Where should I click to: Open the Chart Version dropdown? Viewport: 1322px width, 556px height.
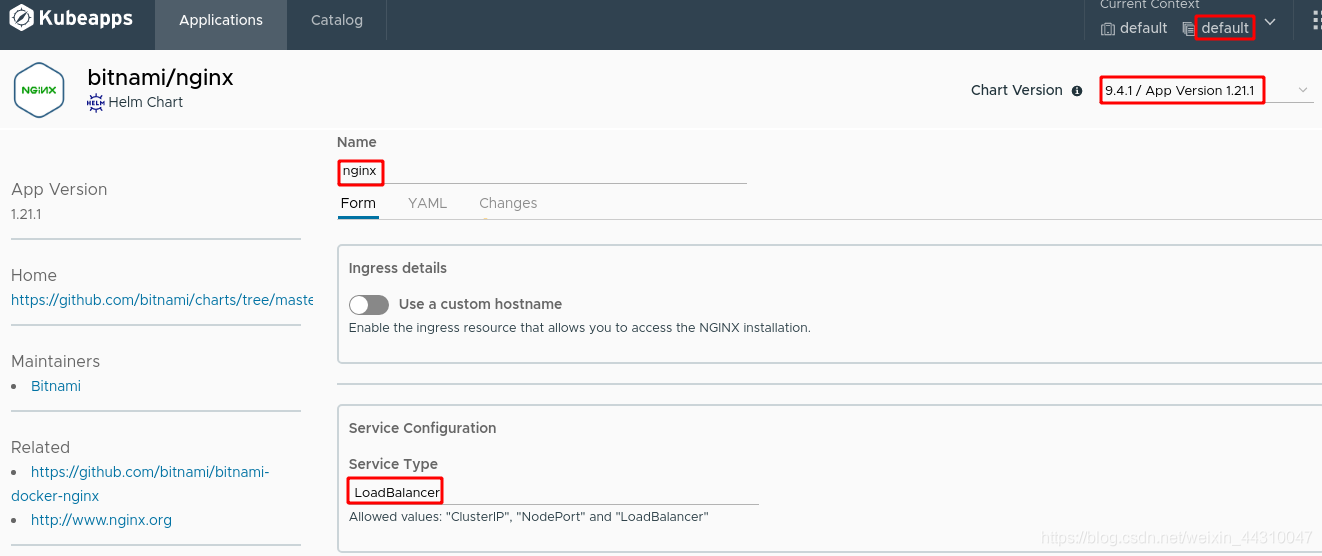(1207, 90)
